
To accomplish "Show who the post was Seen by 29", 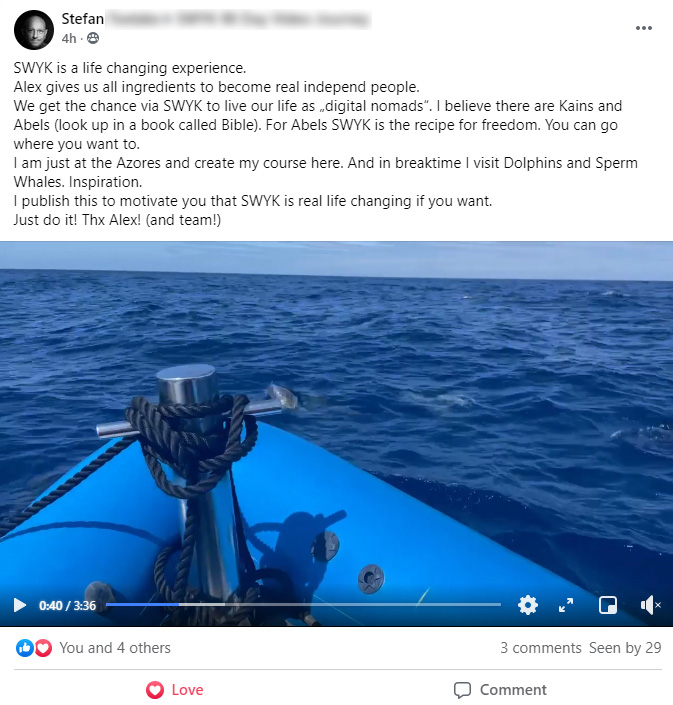I will click(625, 648).
